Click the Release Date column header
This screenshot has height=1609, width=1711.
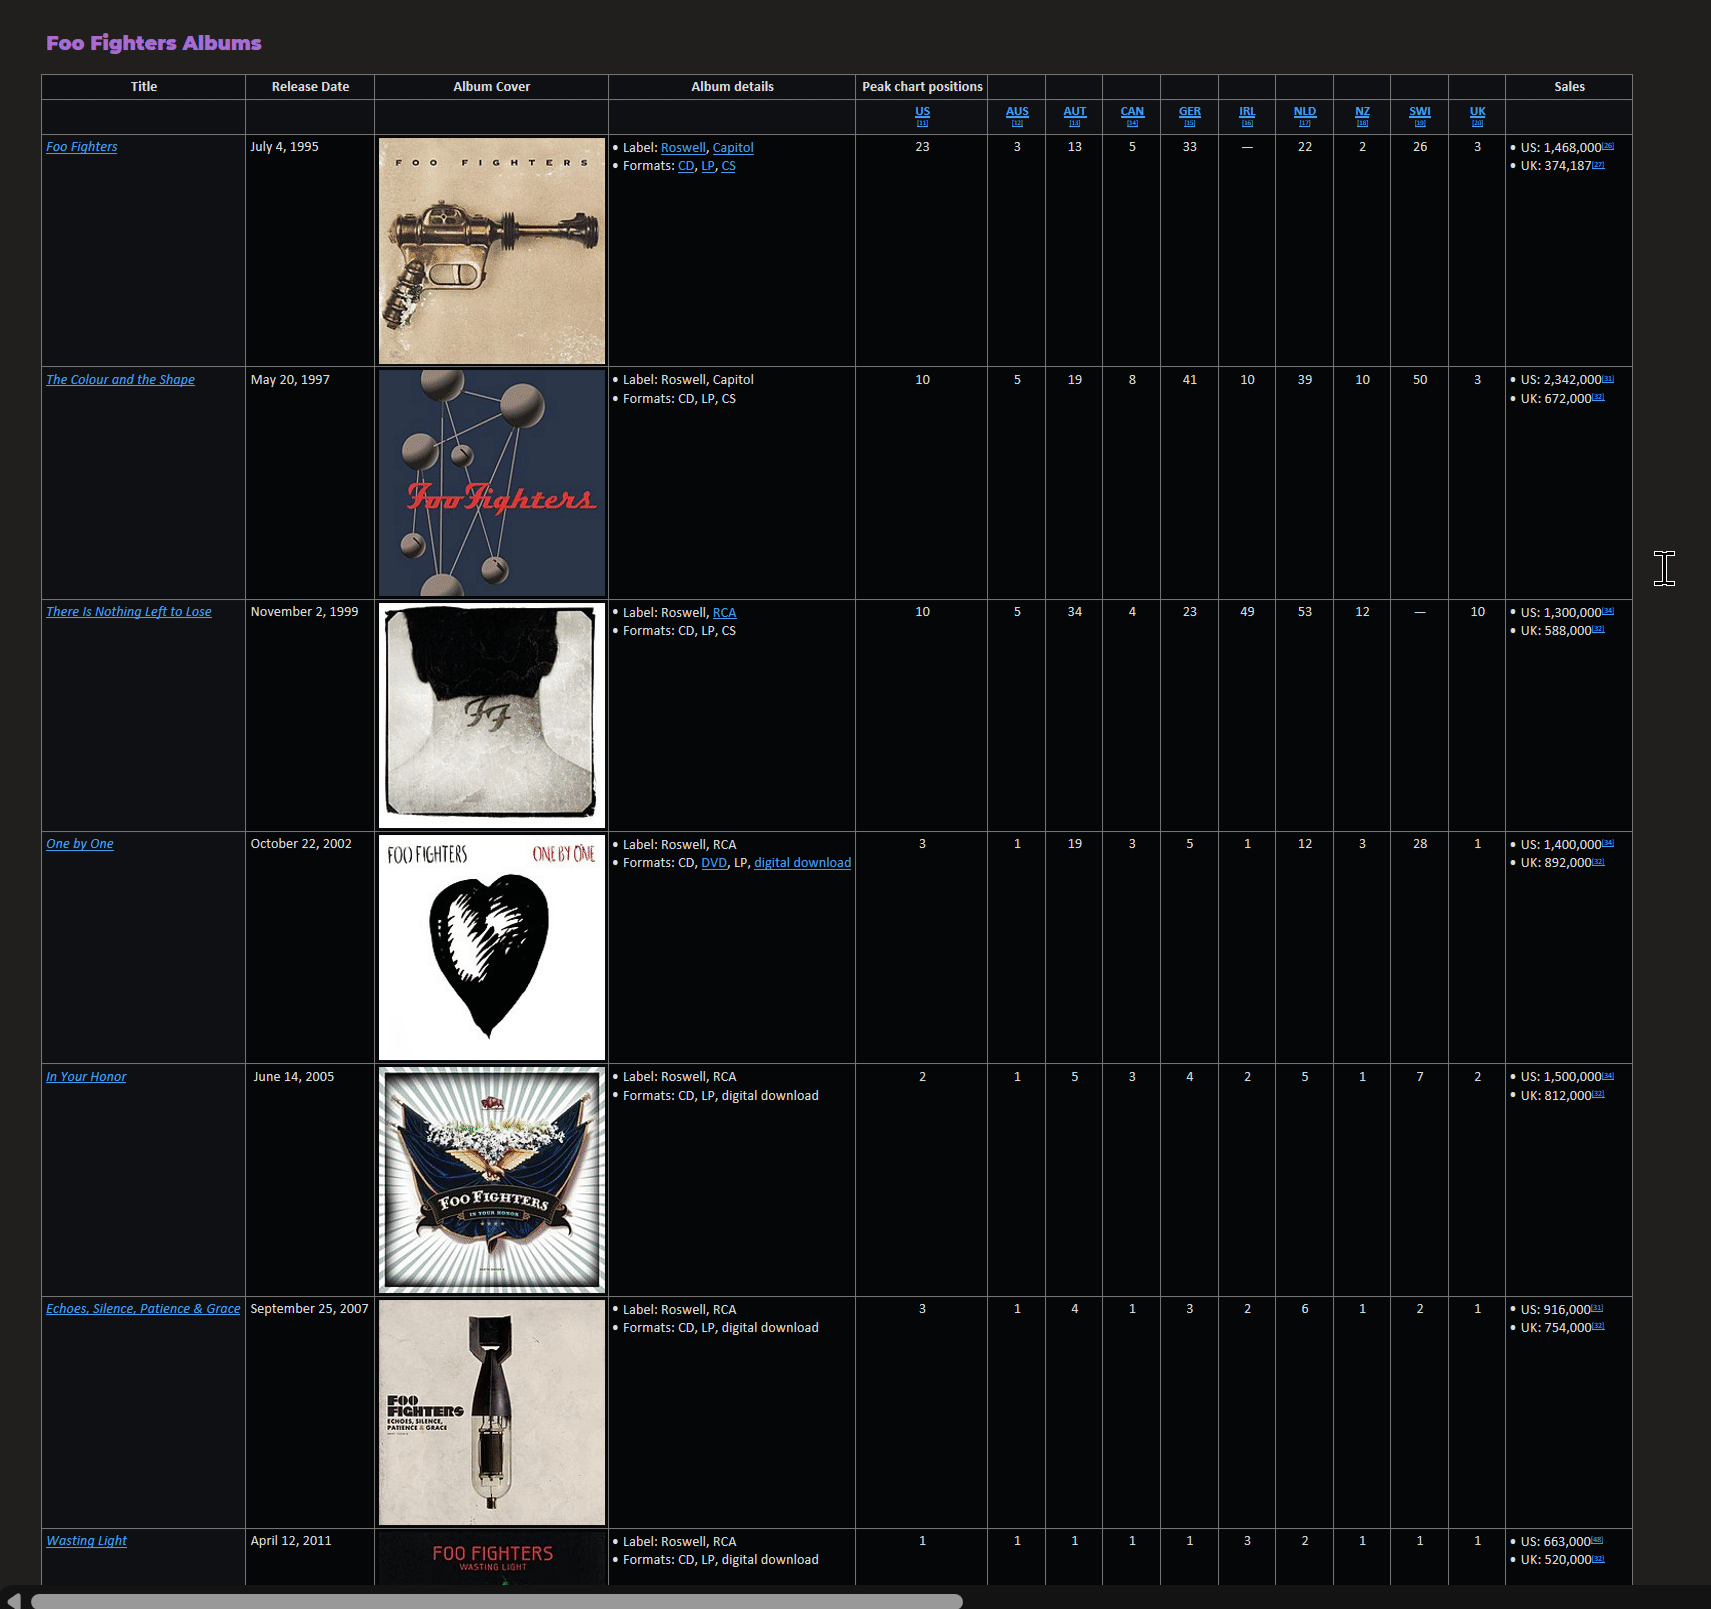pyautogui.click(x=310, y=87)
